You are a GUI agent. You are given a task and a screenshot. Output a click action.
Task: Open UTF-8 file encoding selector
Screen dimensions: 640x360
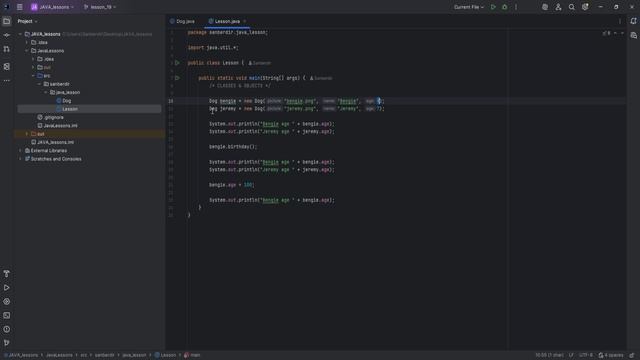point(586,355)
